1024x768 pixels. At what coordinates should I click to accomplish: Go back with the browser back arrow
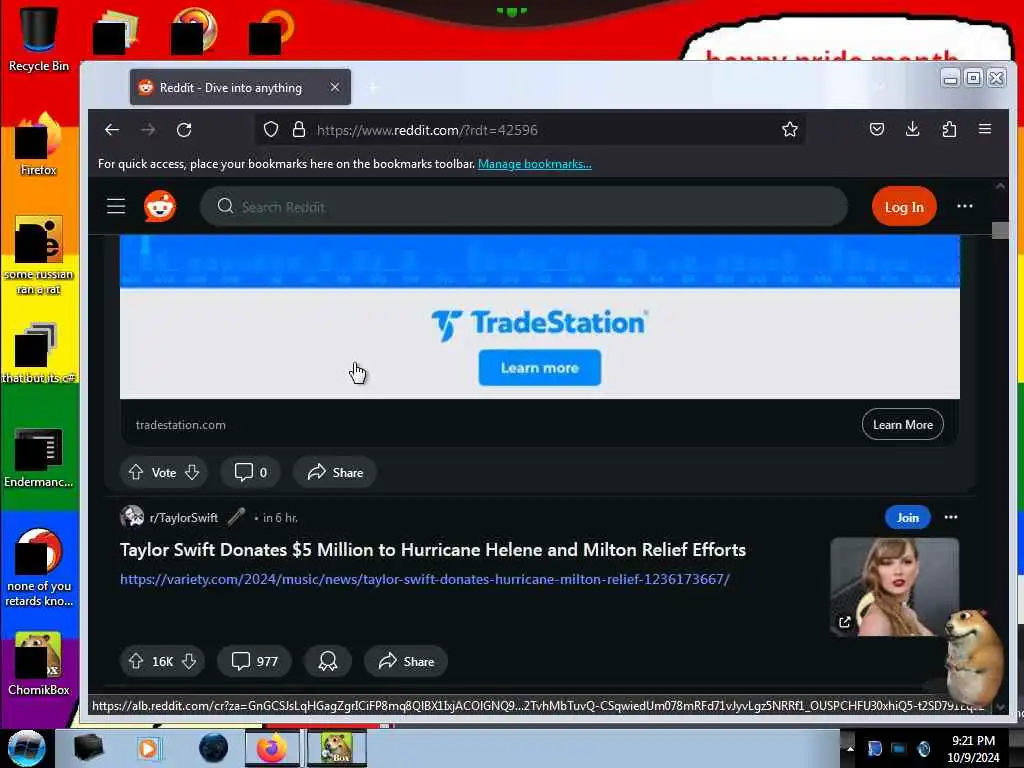(x=112, y=130)
